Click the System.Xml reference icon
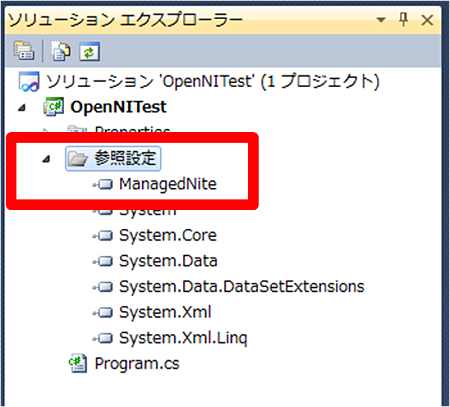 pyautogui.click(x=104, y=312)
